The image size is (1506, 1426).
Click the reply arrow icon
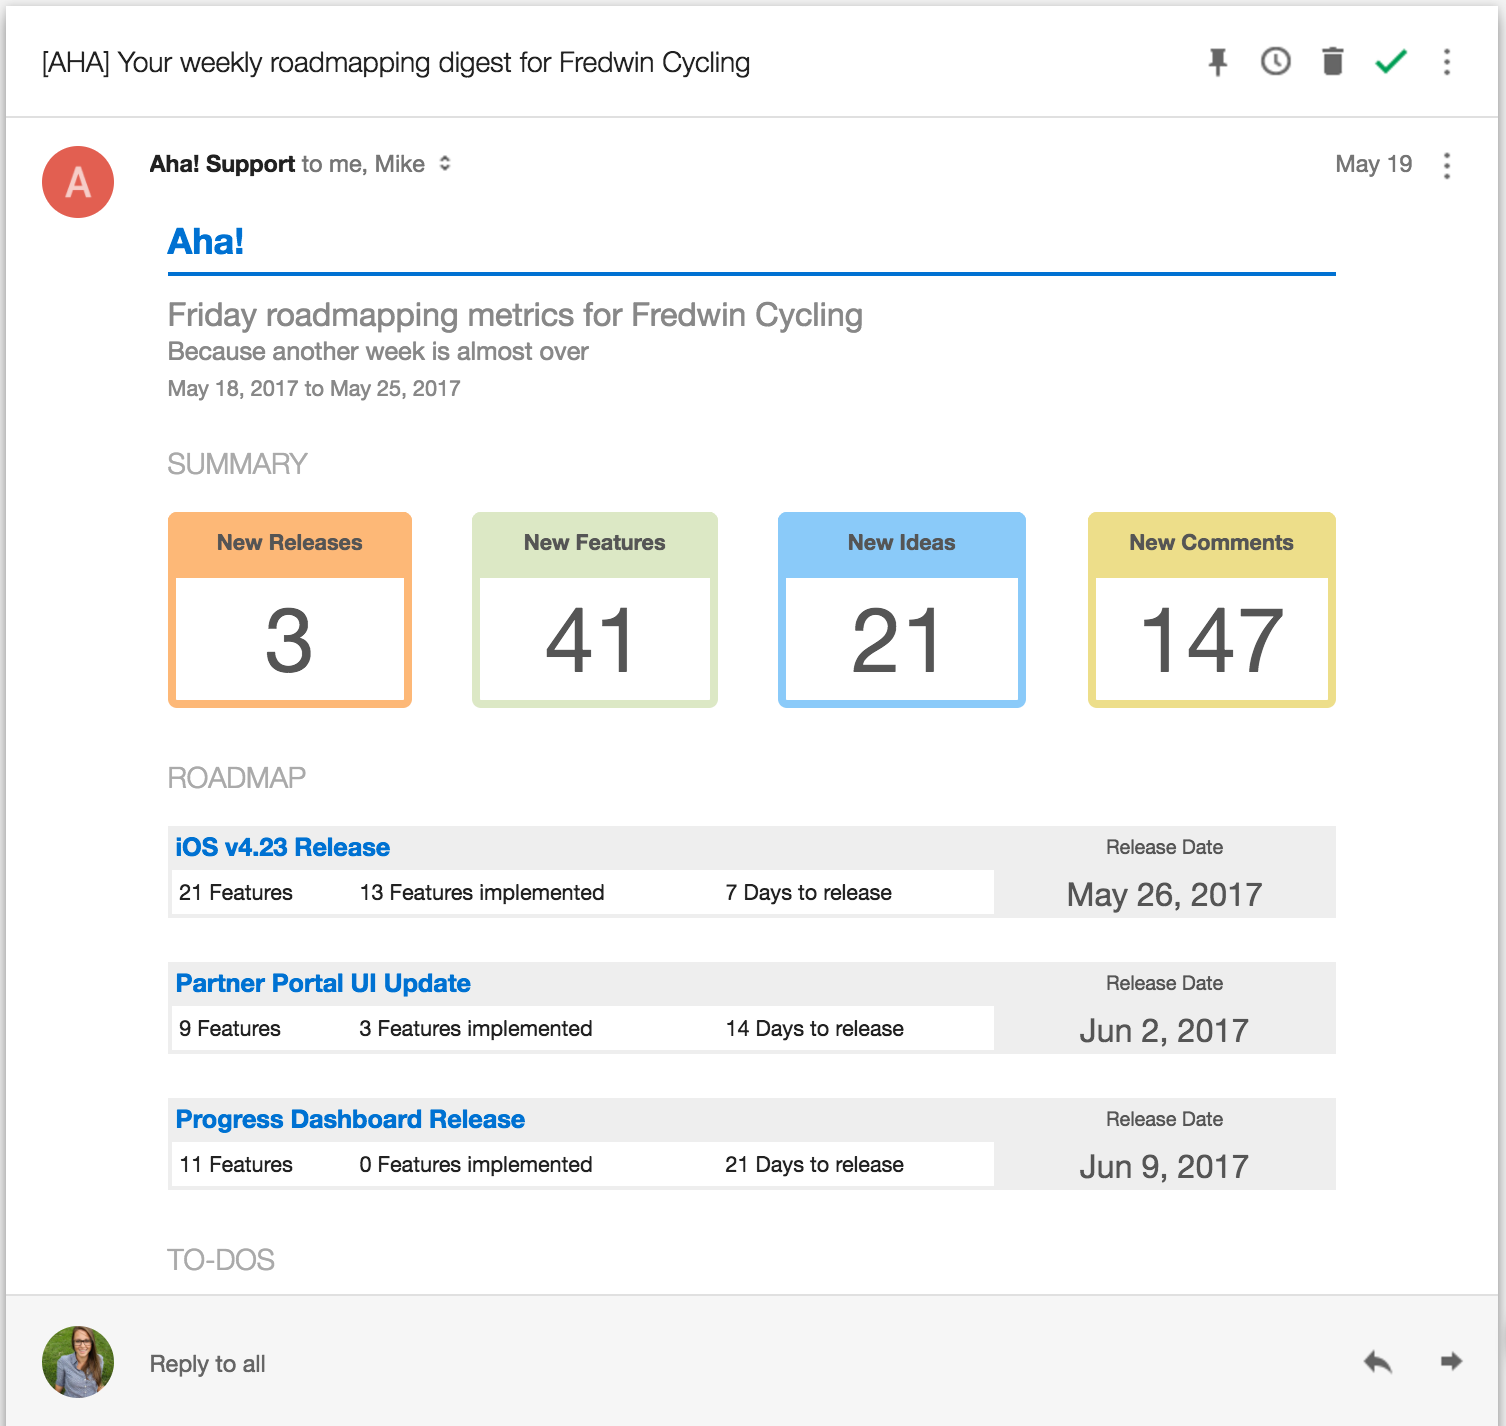click(1378, 1362)
